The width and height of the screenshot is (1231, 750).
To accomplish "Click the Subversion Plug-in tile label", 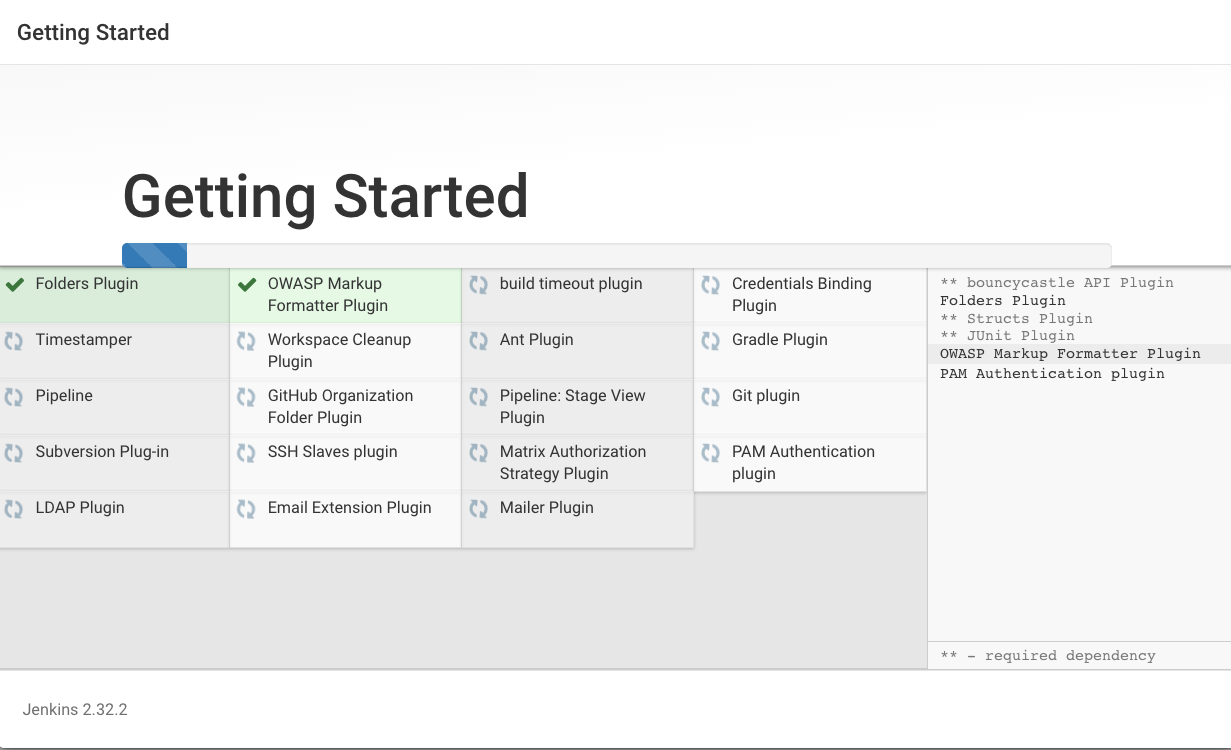I will coord(102,452).
